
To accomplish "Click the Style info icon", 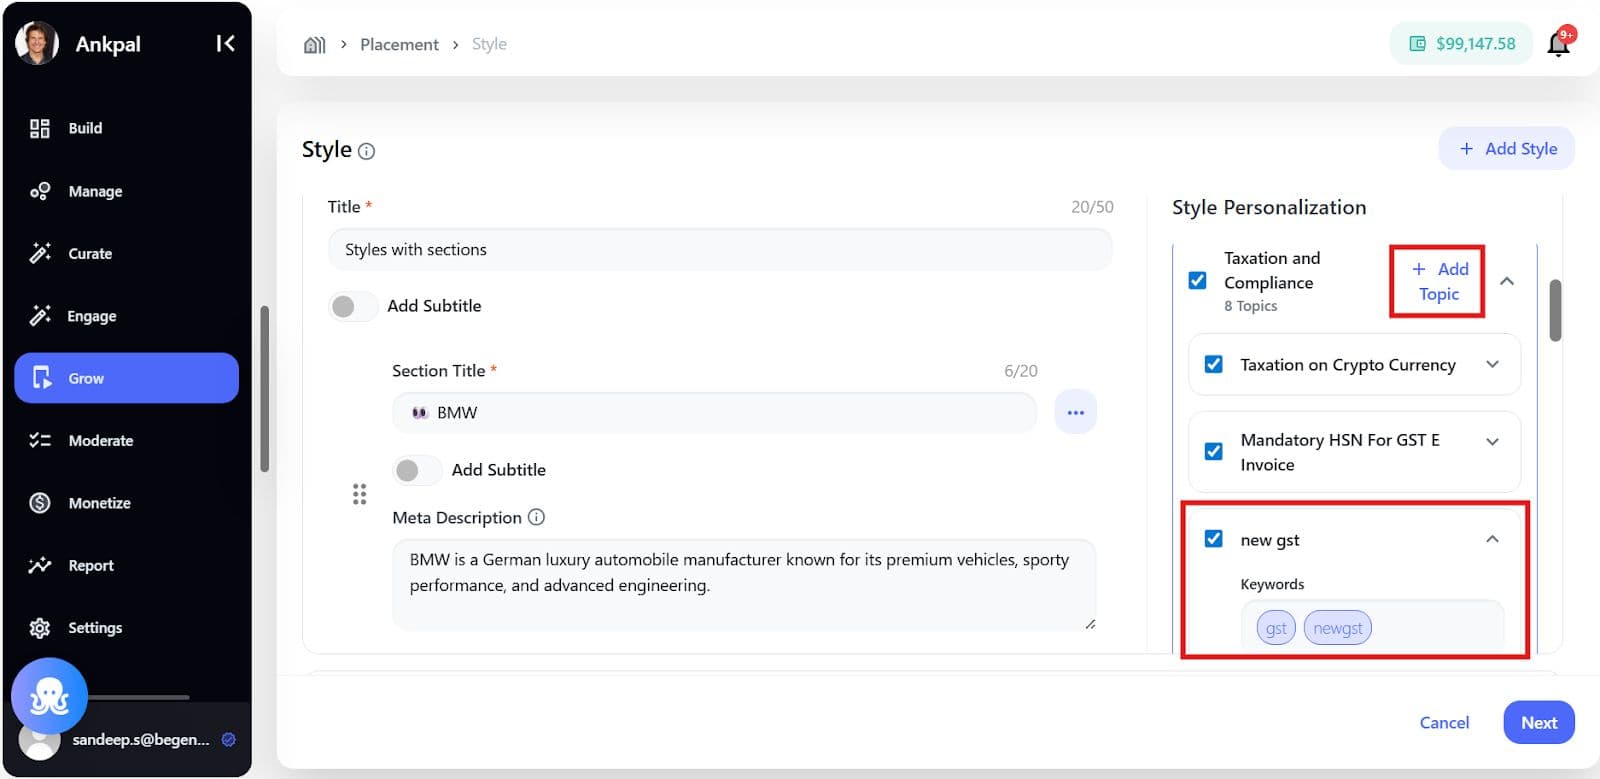I will point(367,151).
